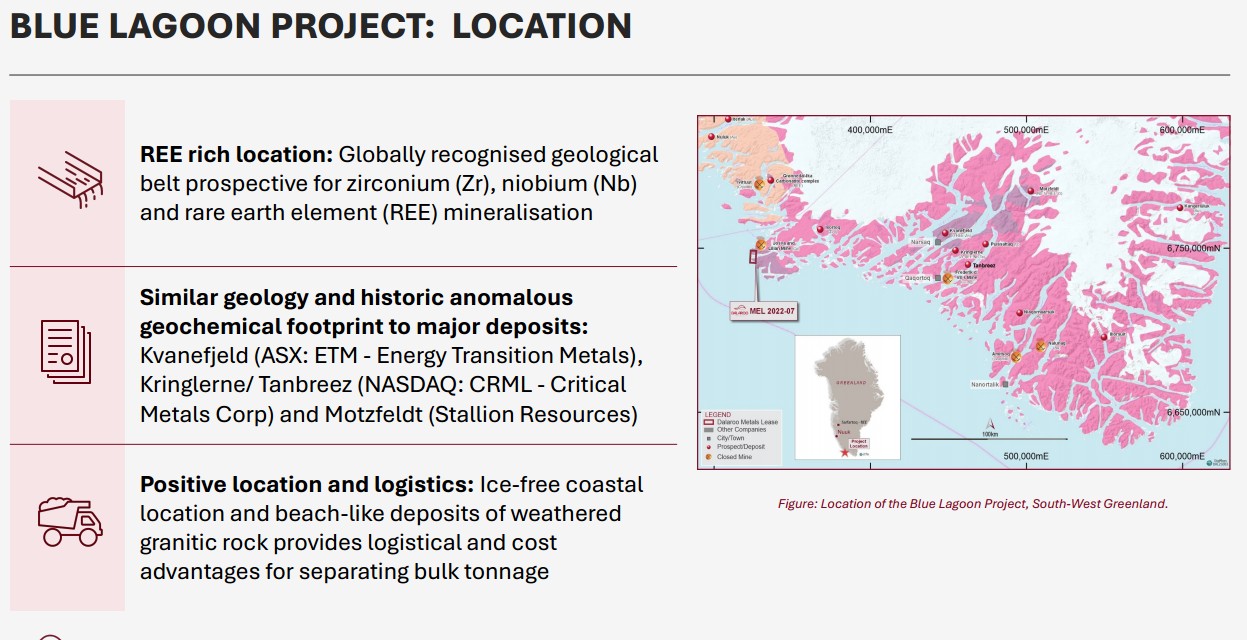Click the stacked documents icon
The width and height of the screenshot is (1247, 640).
coord(66,350)
